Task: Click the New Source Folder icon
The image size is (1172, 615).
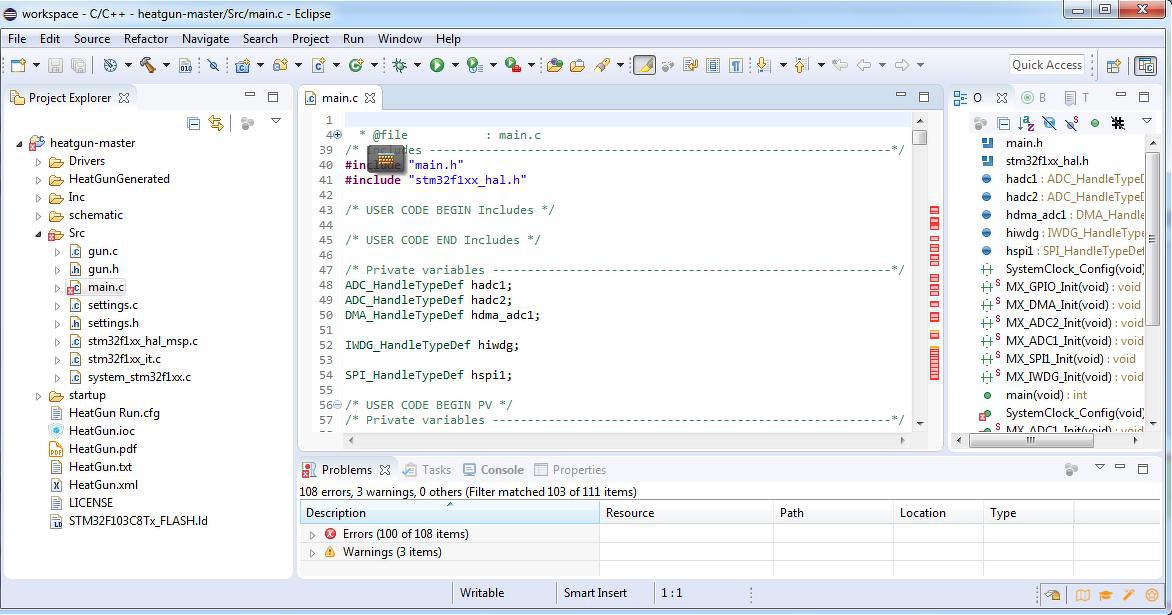Action: coord(280,65)
